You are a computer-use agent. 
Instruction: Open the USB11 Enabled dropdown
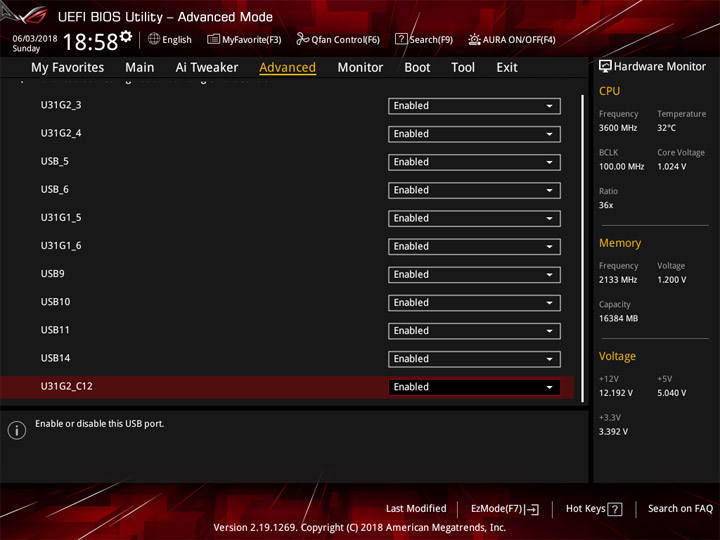click(x=474, y=331)
